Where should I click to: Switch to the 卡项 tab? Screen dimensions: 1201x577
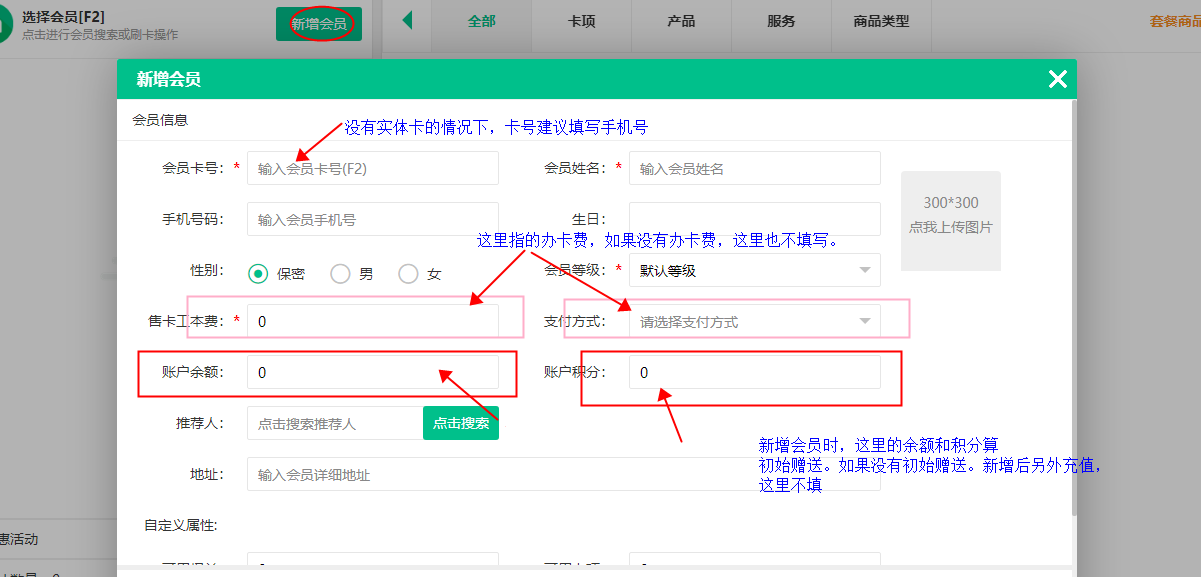click(x=580, y=22)
